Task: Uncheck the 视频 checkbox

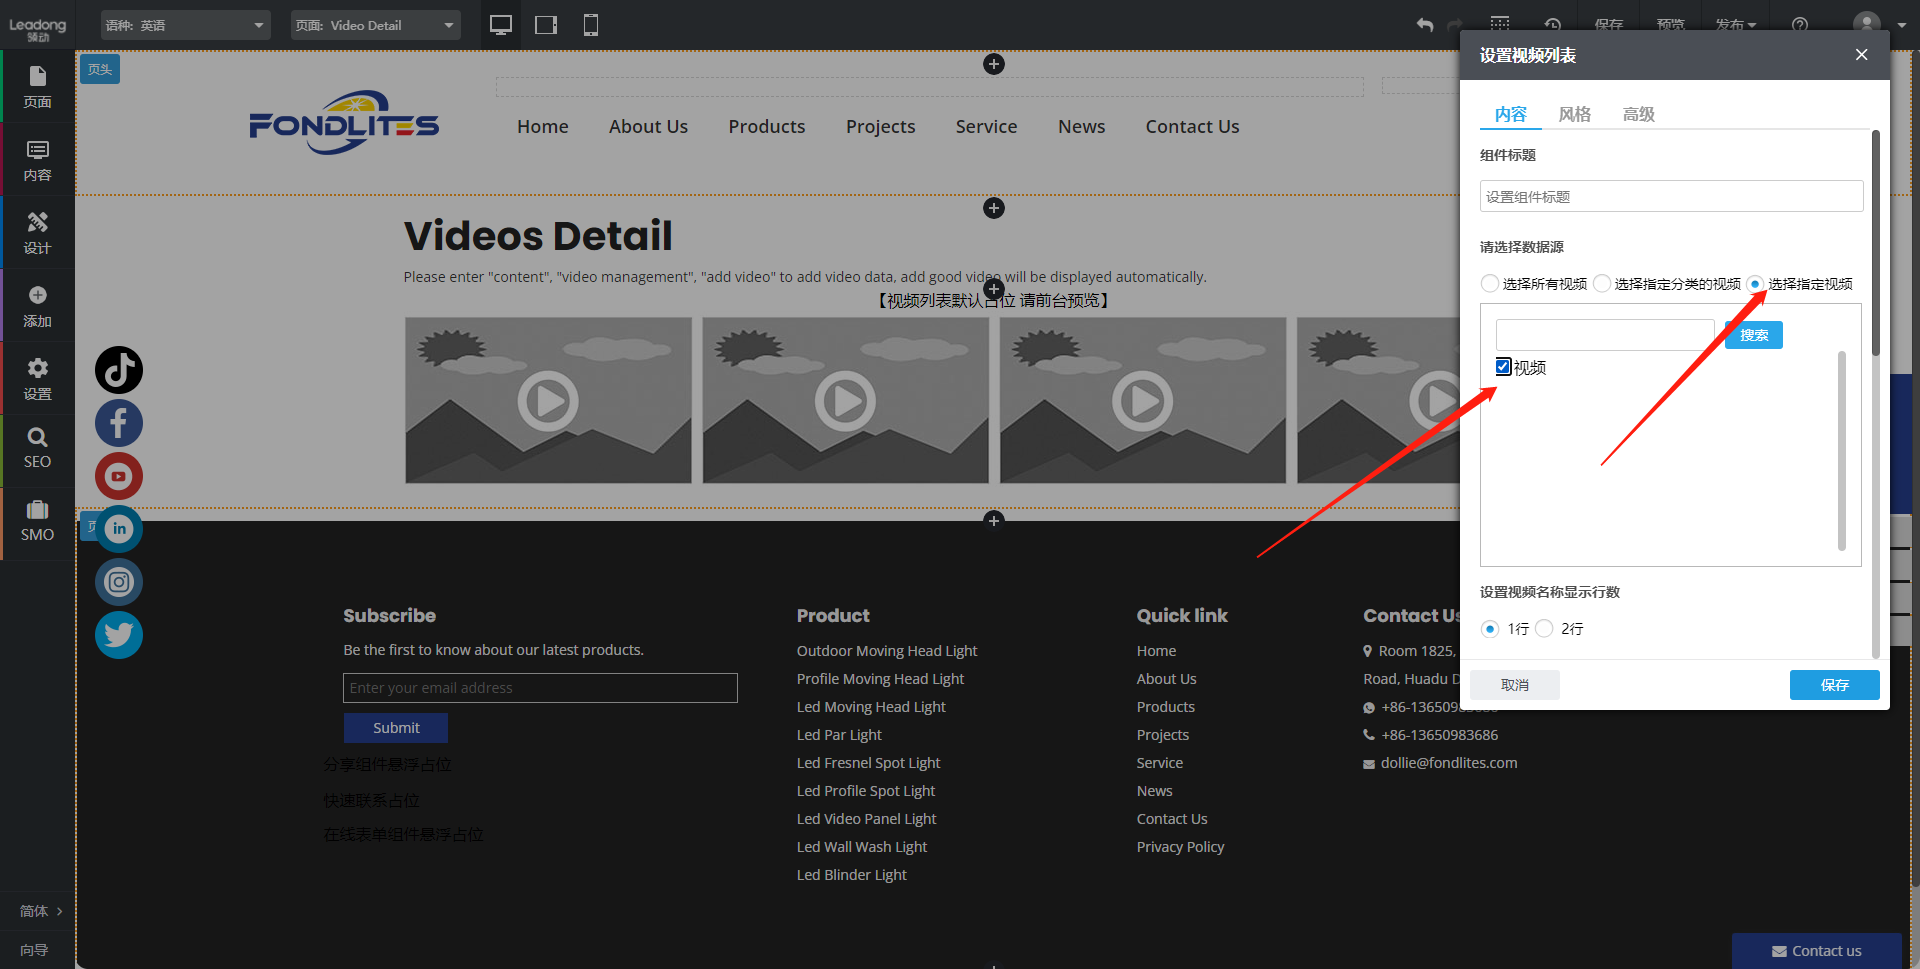Action: coord(1503,367)
